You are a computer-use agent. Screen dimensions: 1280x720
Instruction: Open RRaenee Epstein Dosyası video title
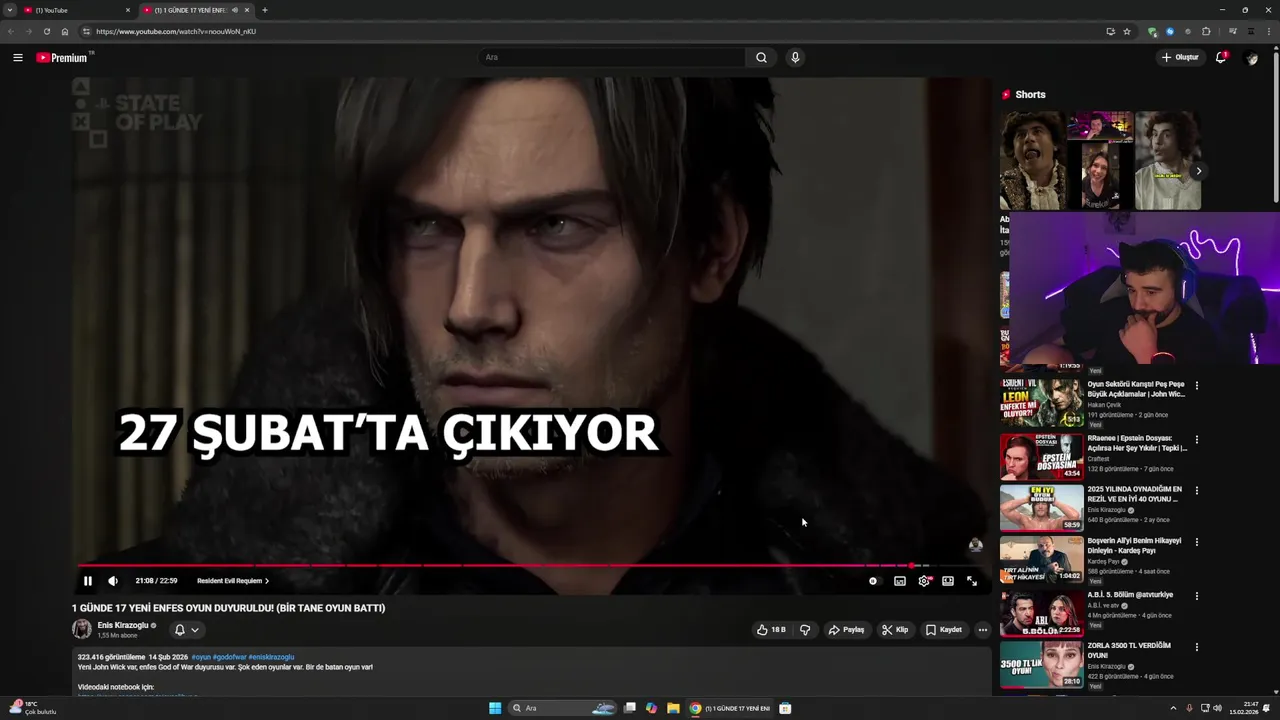coord(1137,443)
